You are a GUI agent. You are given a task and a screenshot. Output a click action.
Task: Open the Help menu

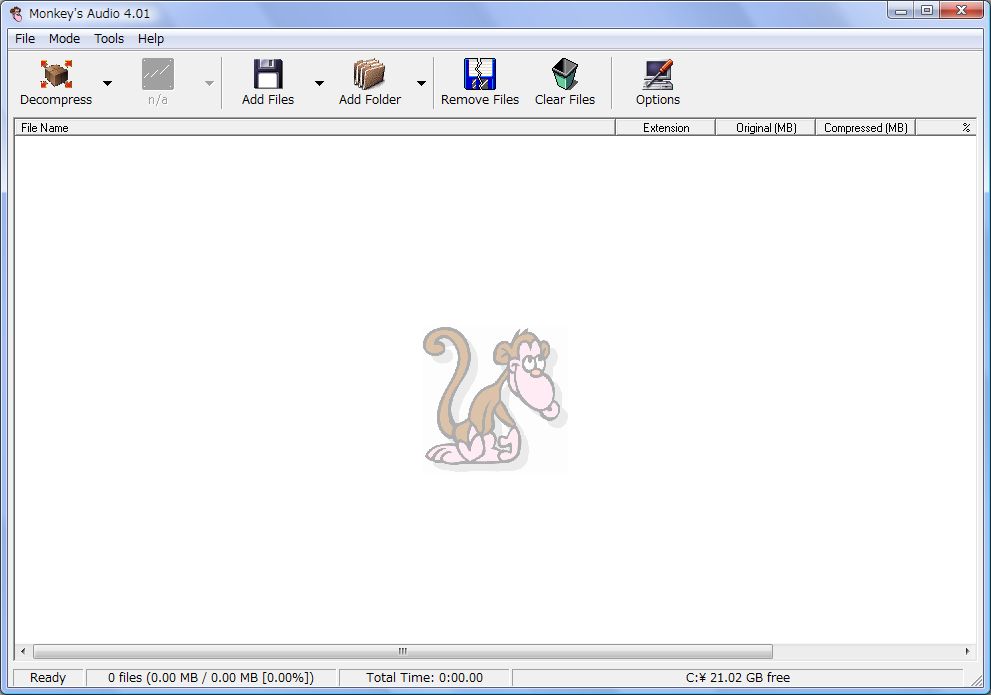tap(151, 39)
